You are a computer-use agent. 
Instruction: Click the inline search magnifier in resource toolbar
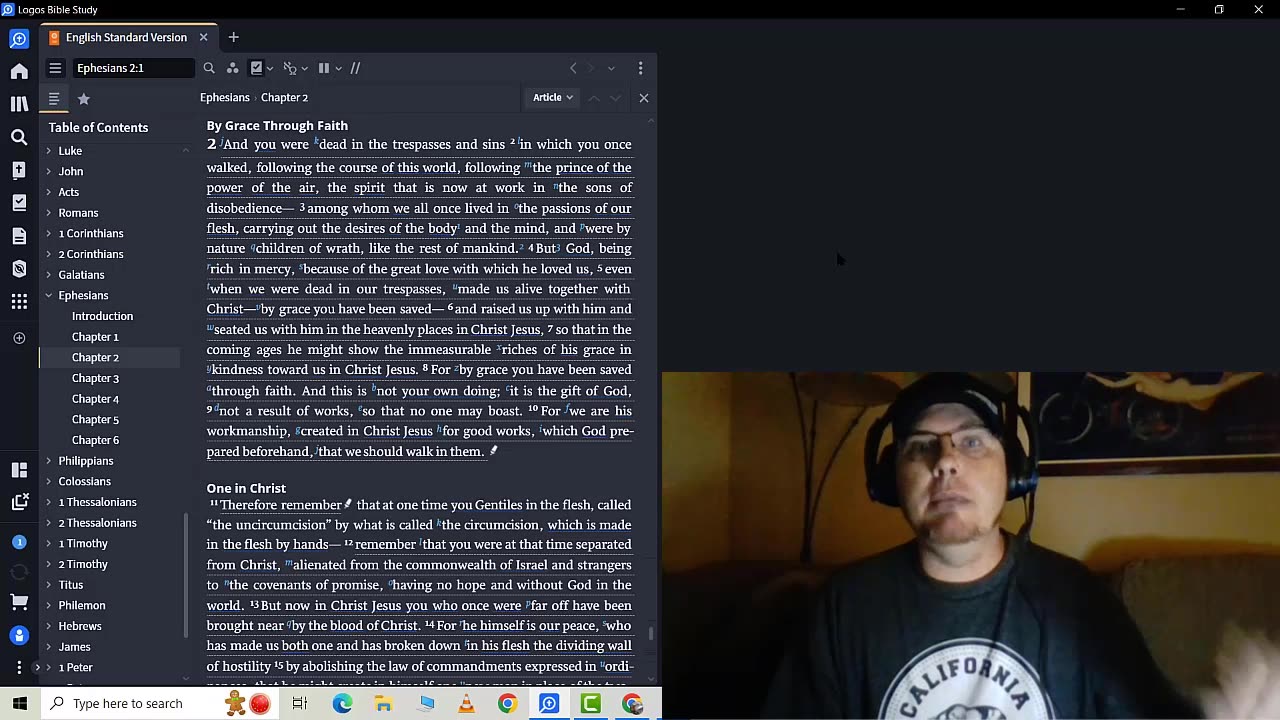(209, 68)
